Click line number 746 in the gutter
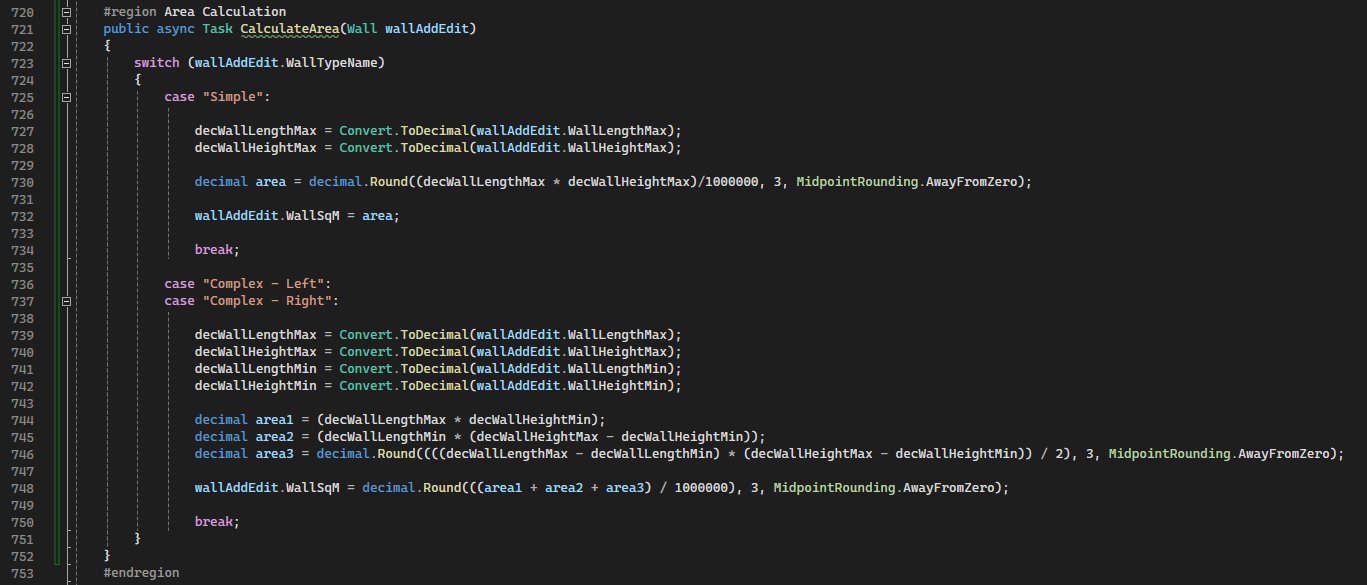 pyautogui.click(x=21, y=454)
